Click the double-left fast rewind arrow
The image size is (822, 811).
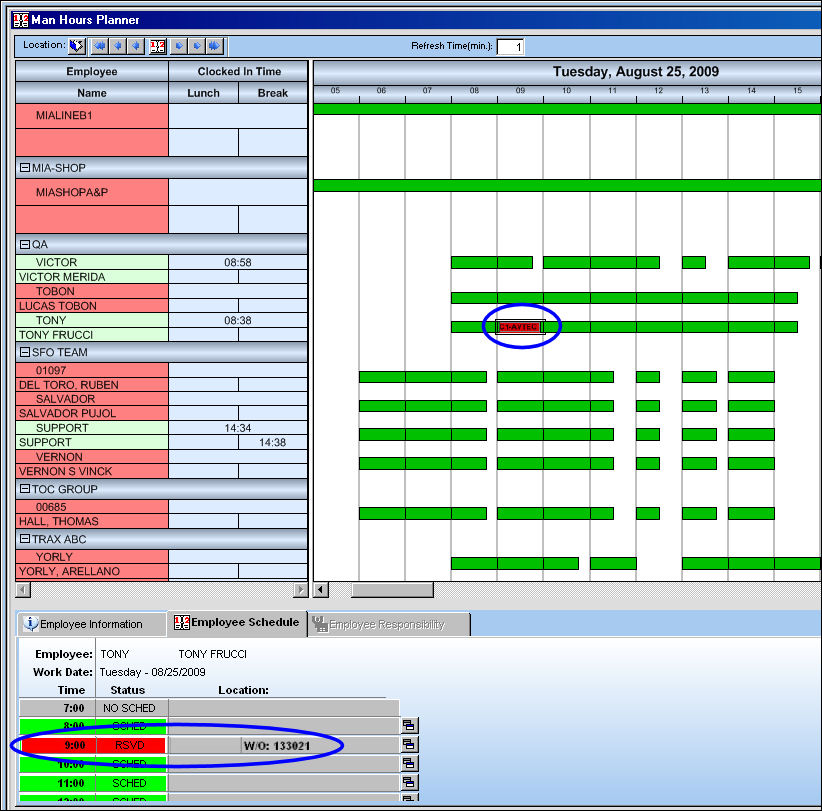click(100, 46)
